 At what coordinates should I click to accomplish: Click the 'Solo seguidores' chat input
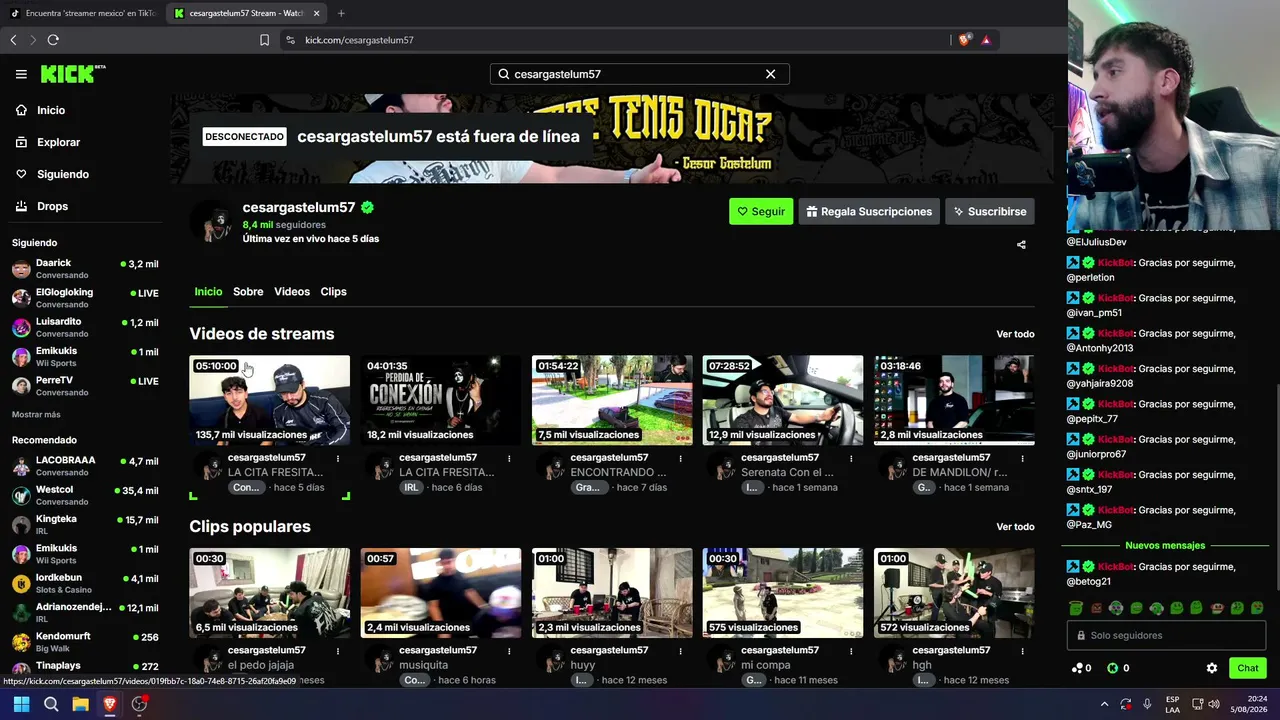(1166, 635)
